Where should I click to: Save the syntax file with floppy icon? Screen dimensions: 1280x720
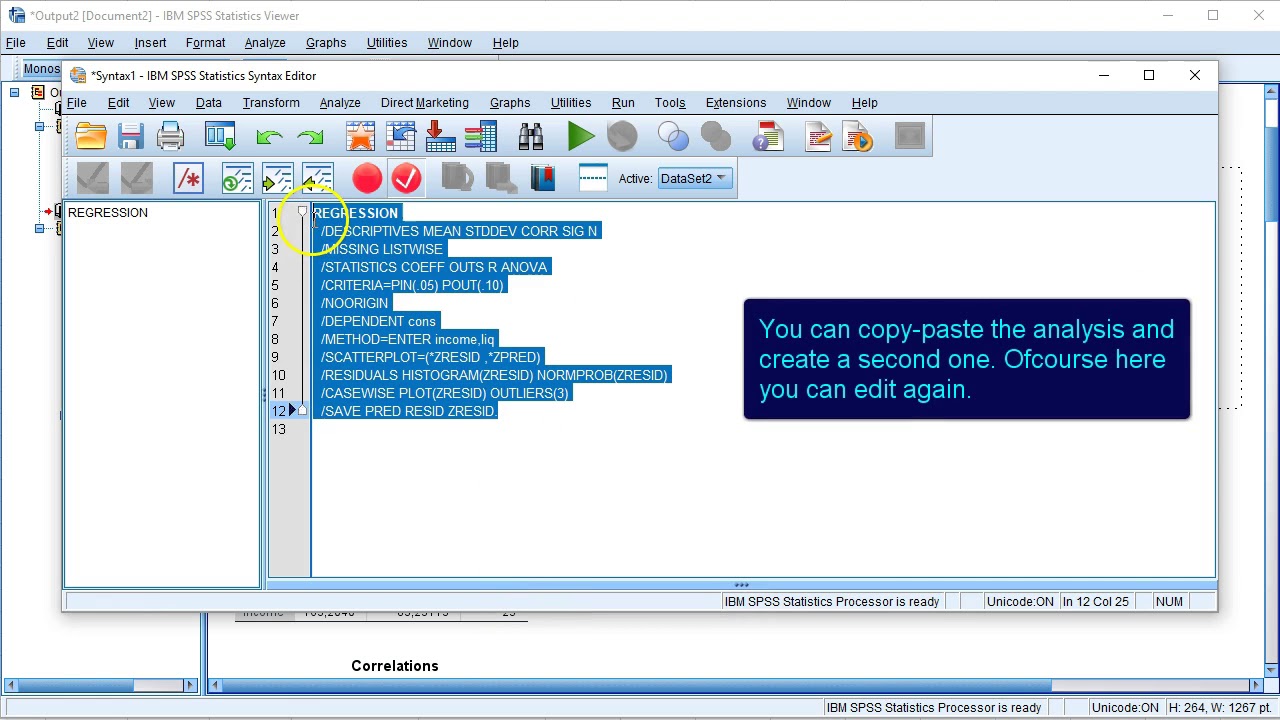click(130, 136)
